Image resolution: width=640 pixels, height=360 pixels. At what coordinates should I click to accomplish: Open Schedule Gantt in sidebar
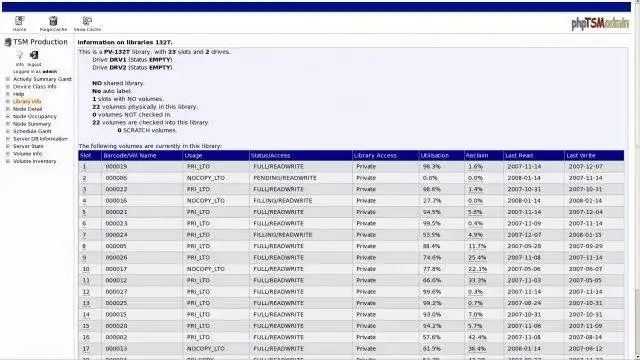(x=32, y=131)
